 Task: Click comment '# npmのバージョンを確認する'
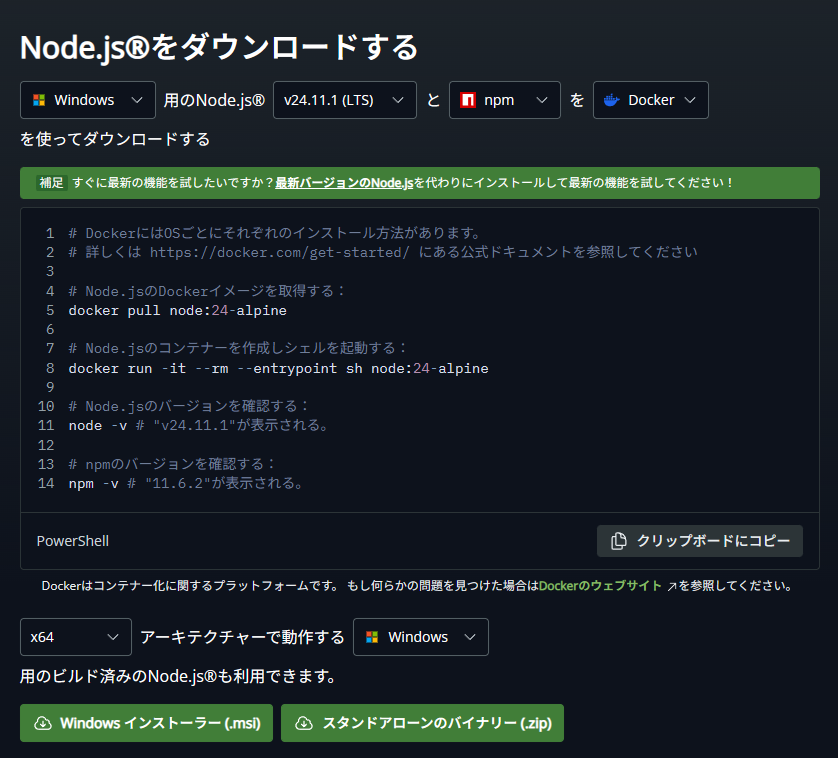(172, 464)
